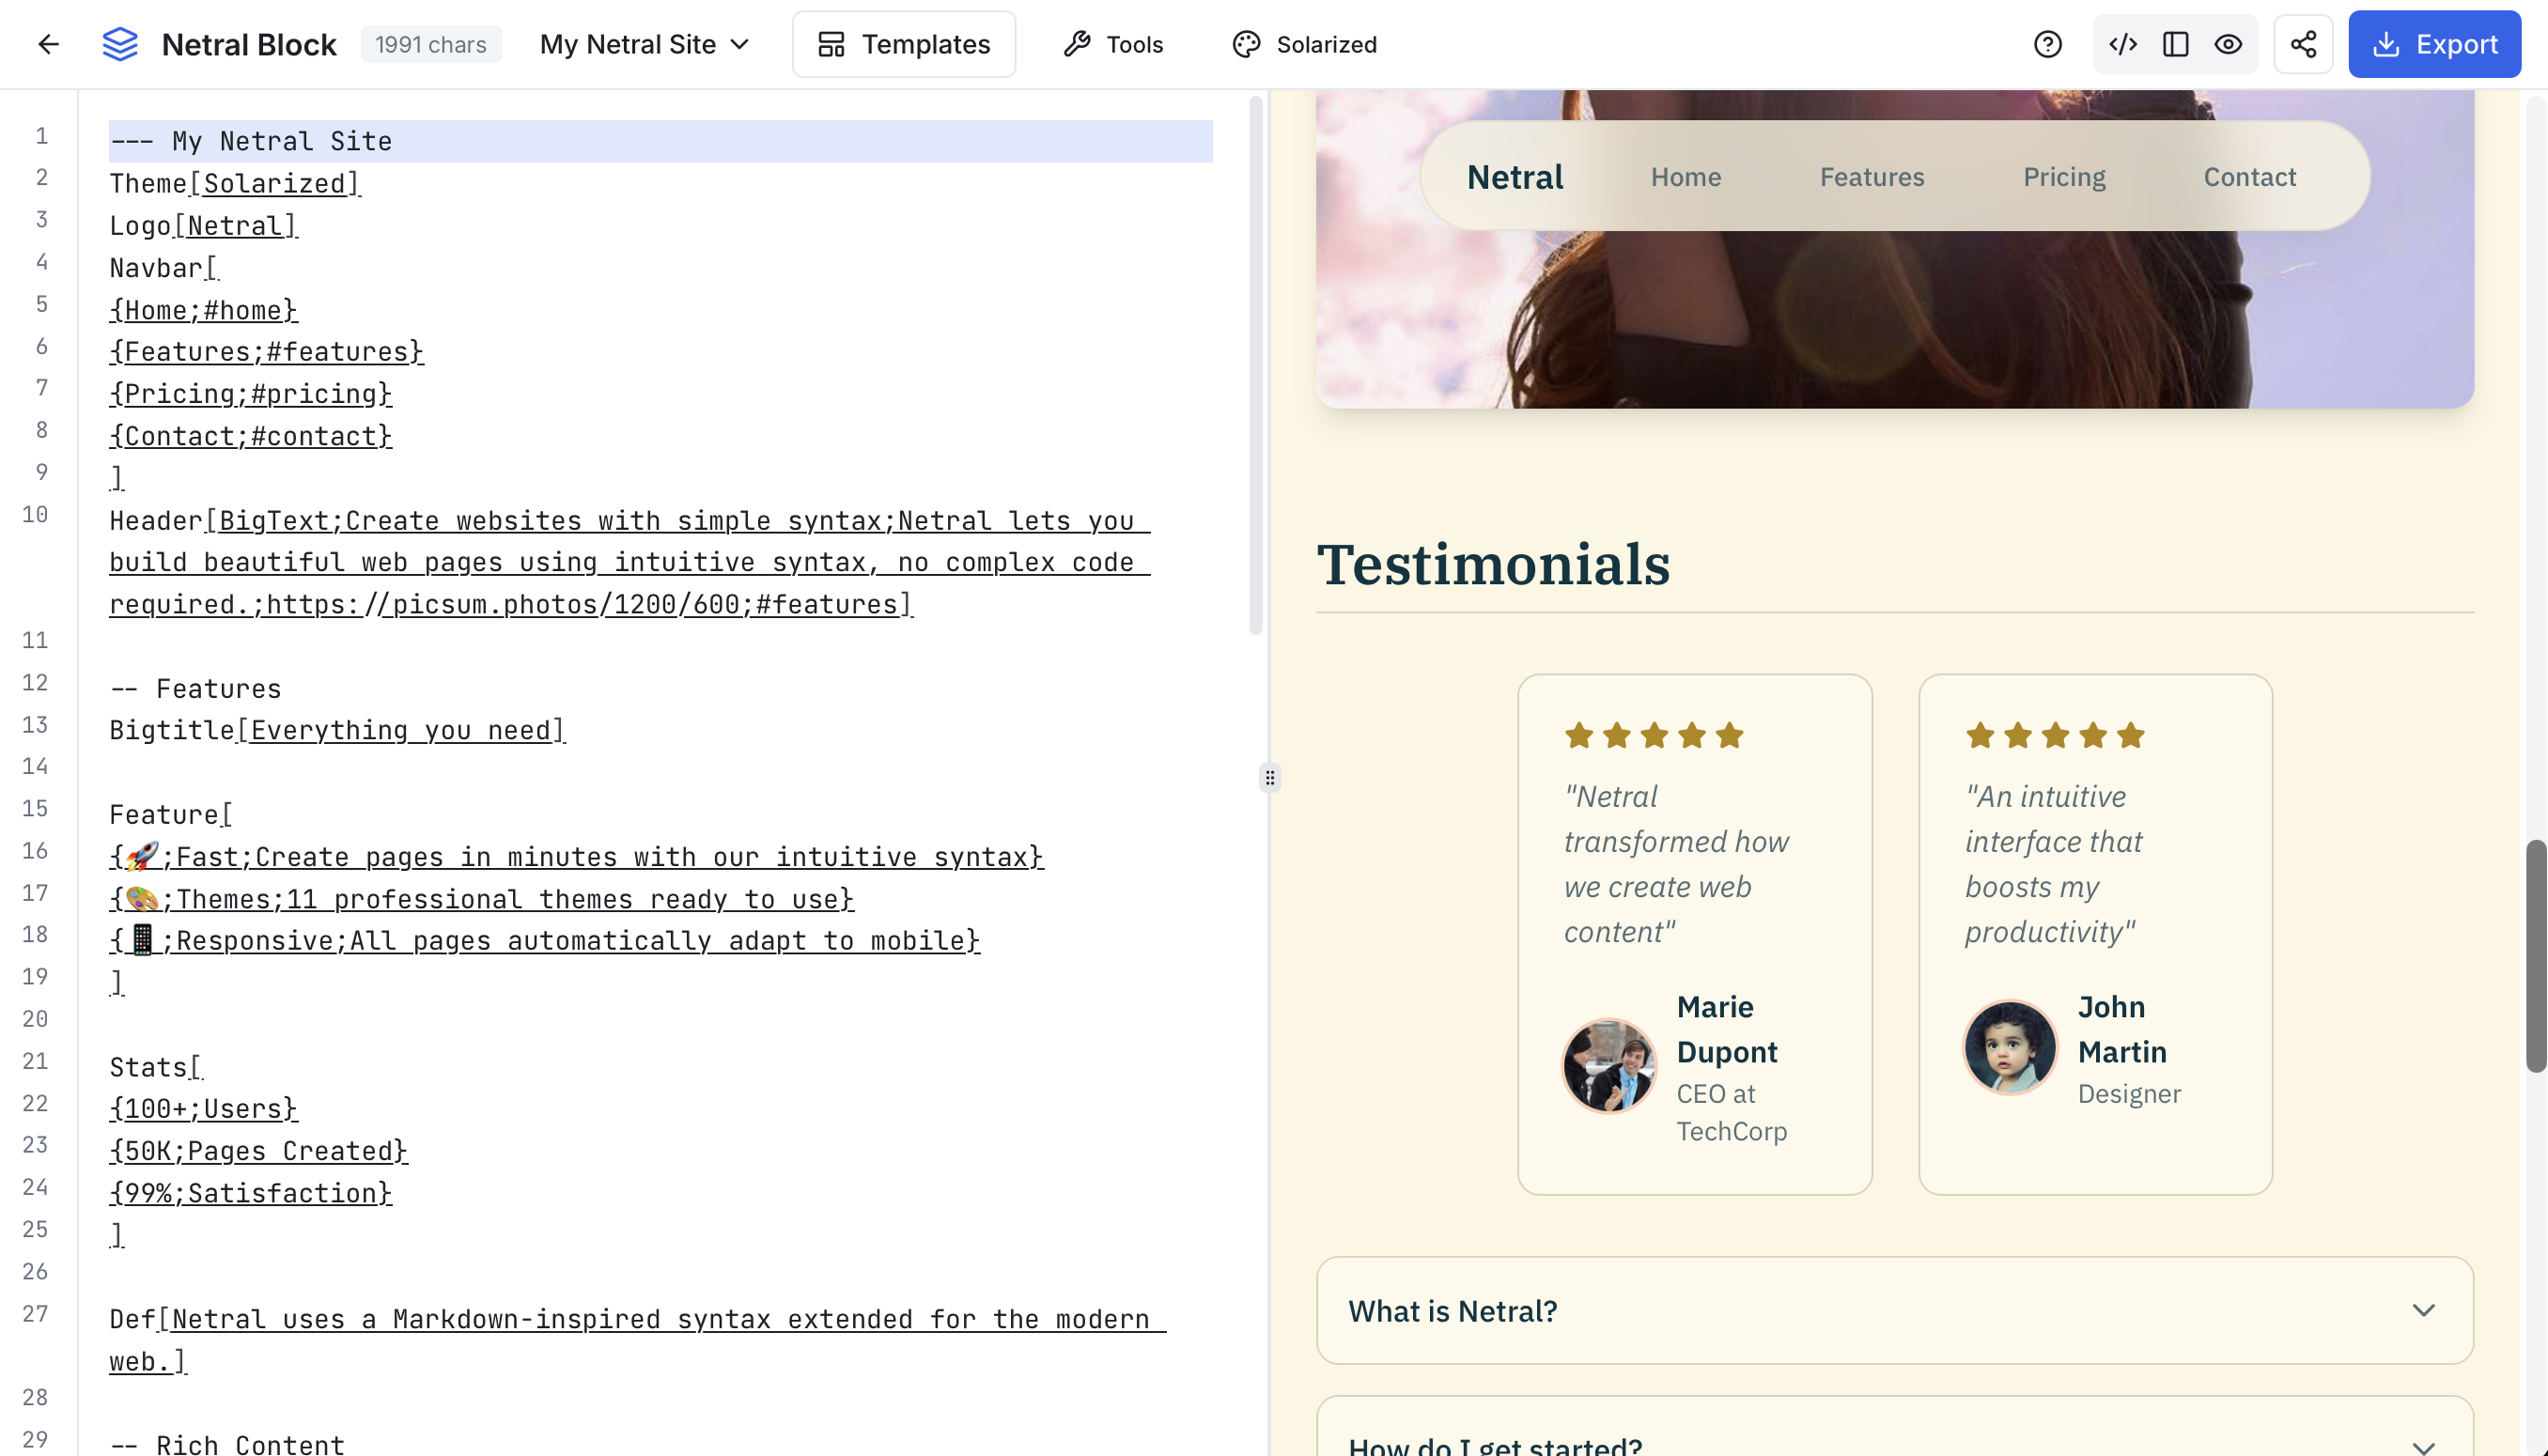
Task: Click the 'Theme[Solarized]' code line
Action: click(234, 183)
